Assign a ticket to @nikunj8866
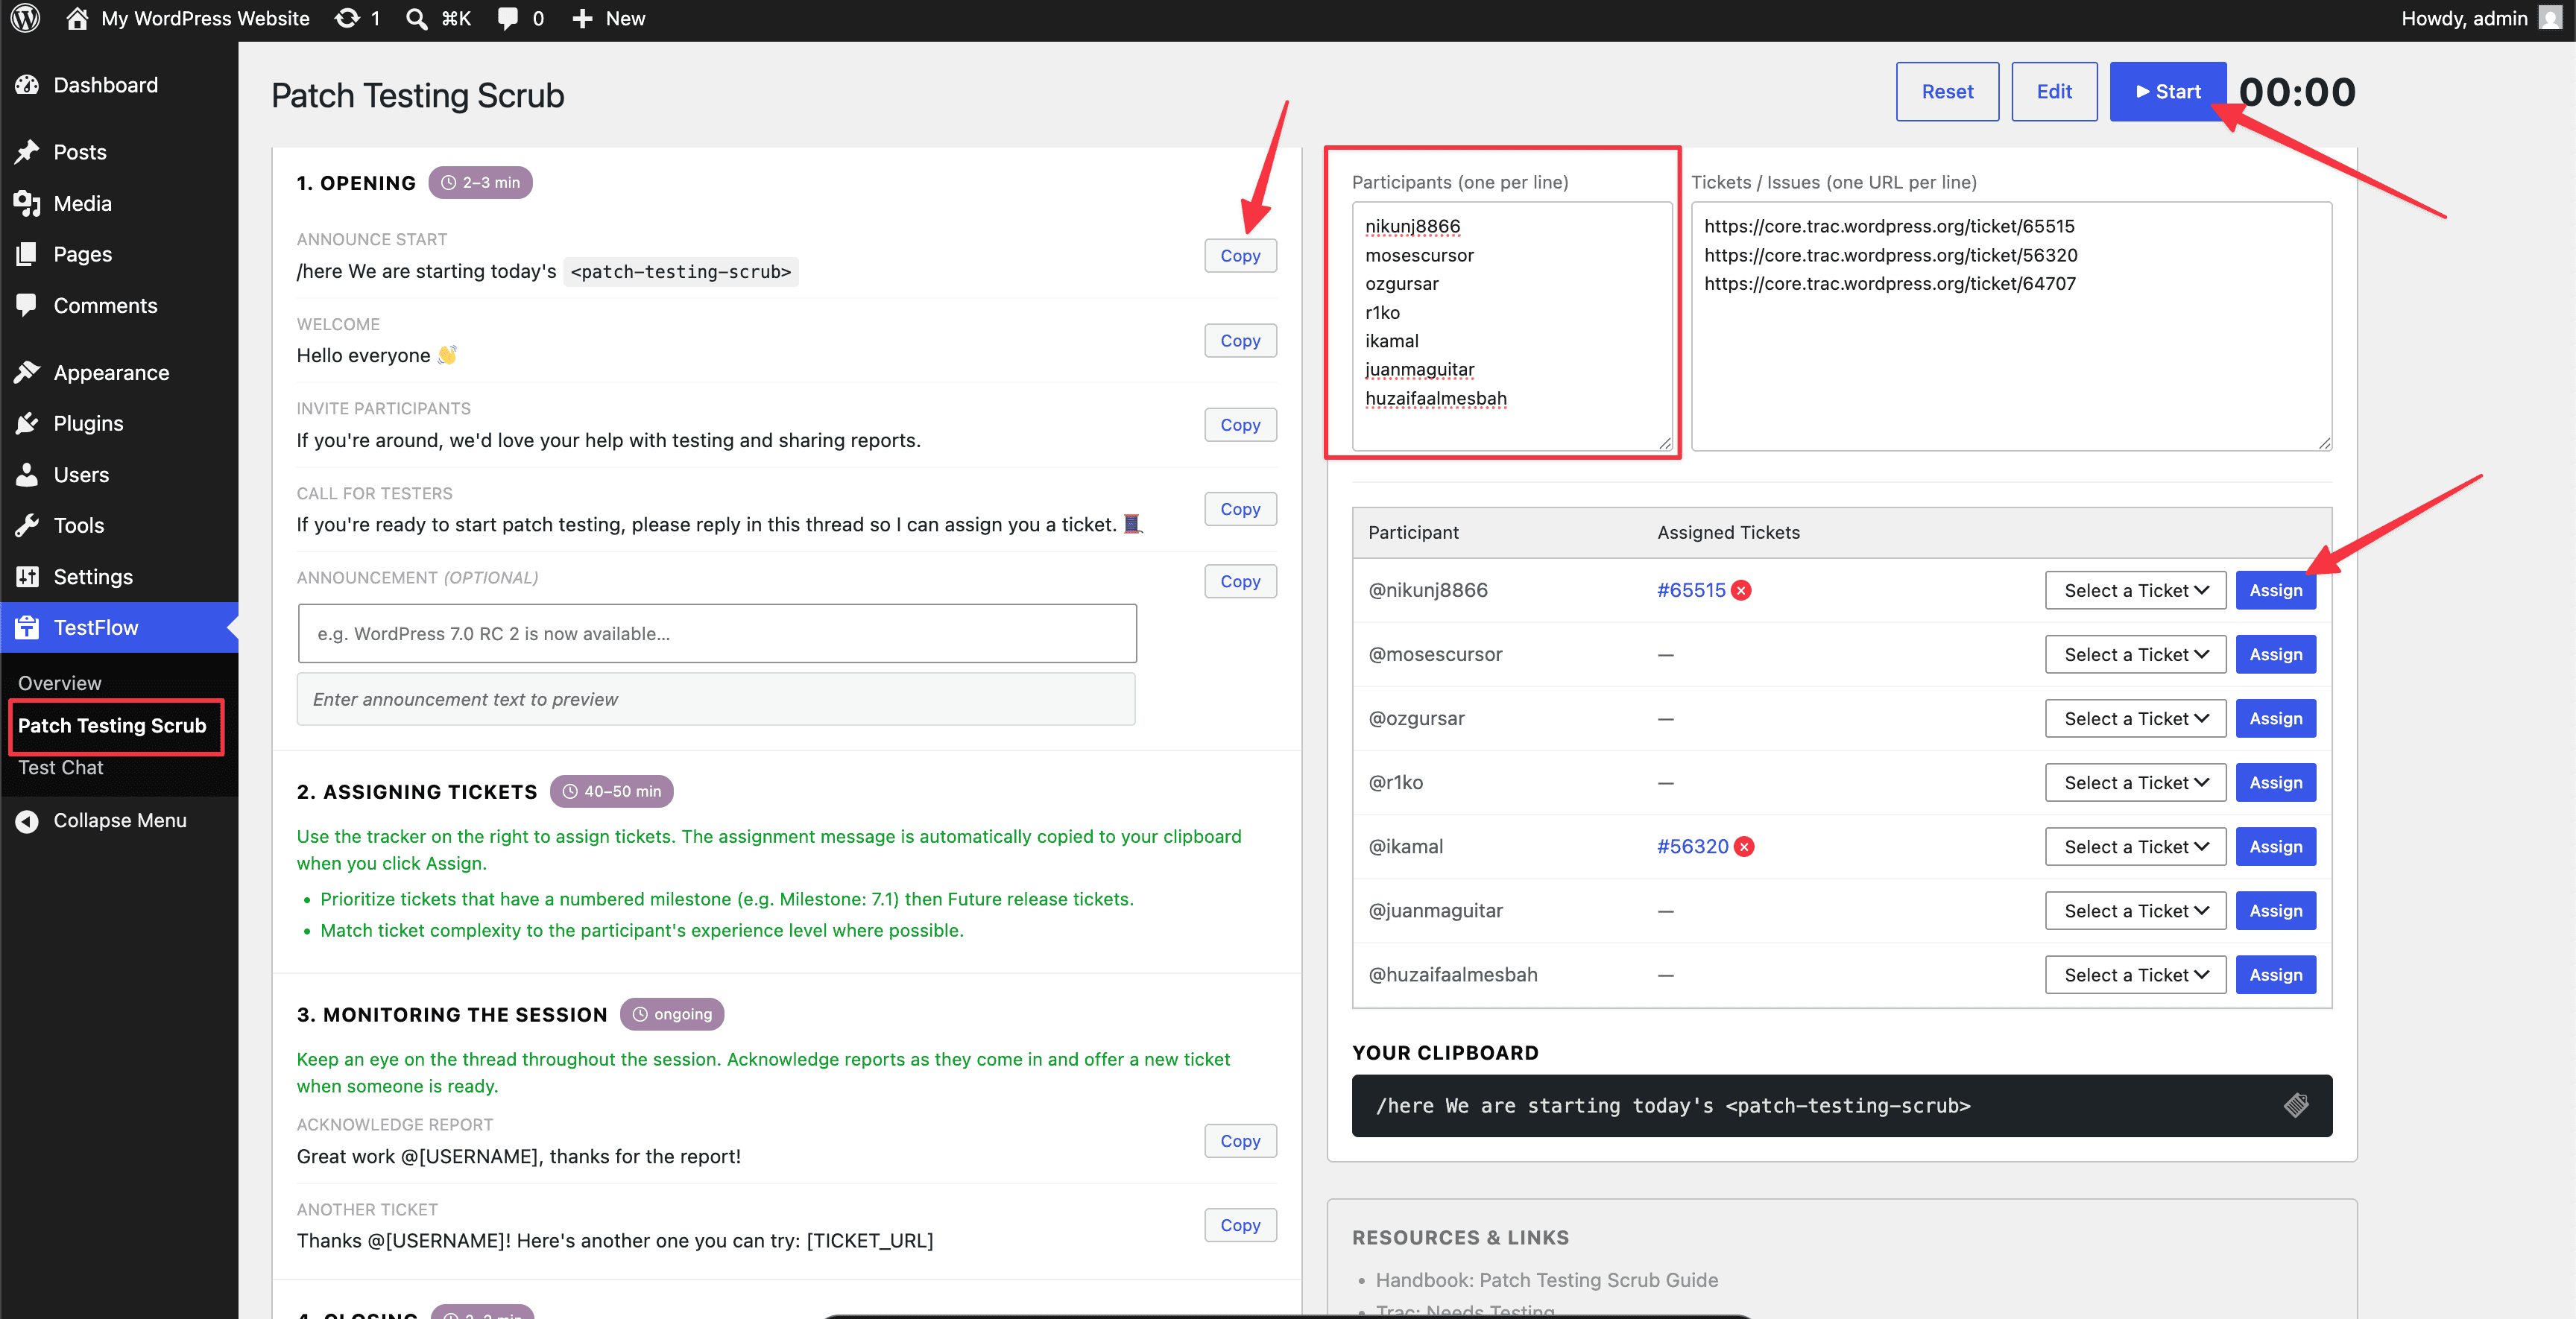This screenshot has height=1319, width=2576. (x=2275, y=590)
